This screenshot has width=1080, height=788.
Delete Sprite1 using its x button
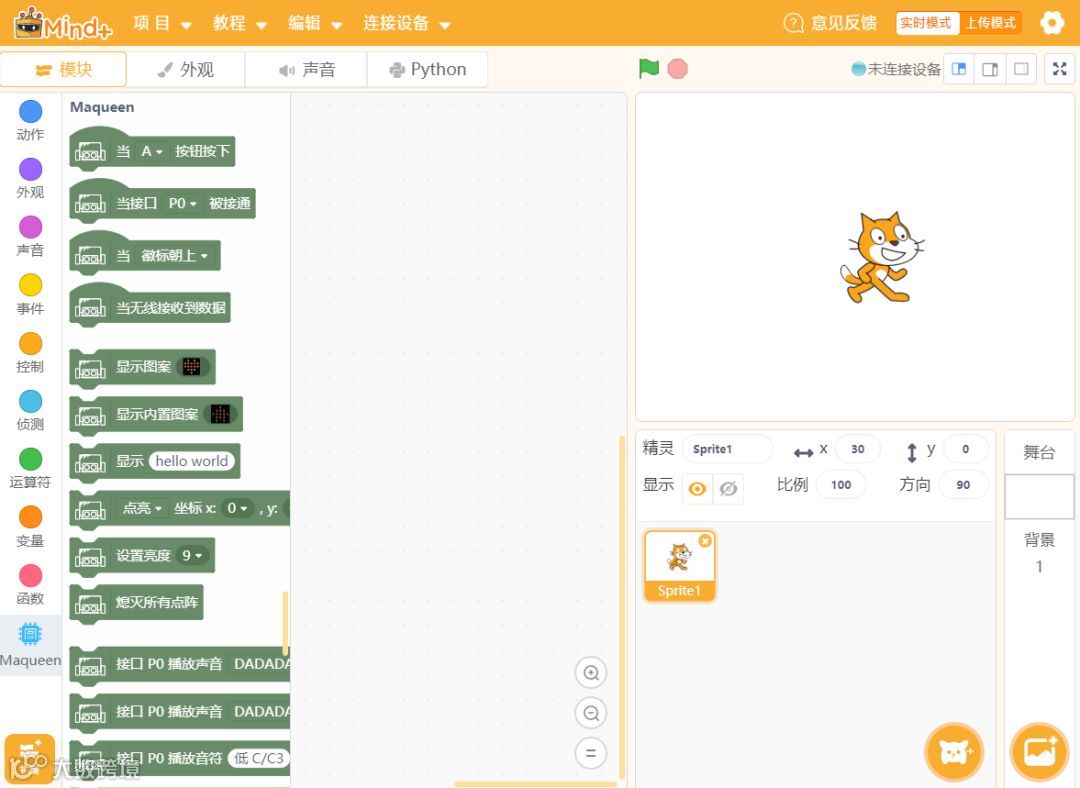(x=705, y=541)
